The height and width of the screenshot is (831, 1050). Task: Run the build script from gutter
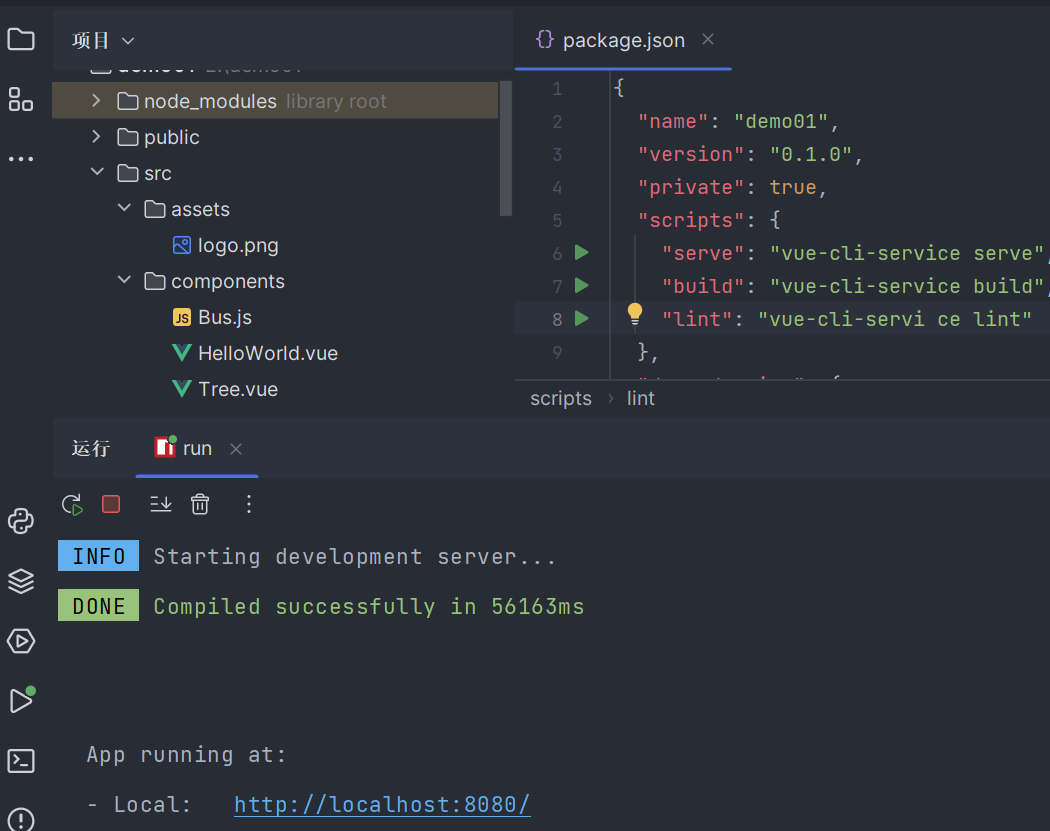581,285
